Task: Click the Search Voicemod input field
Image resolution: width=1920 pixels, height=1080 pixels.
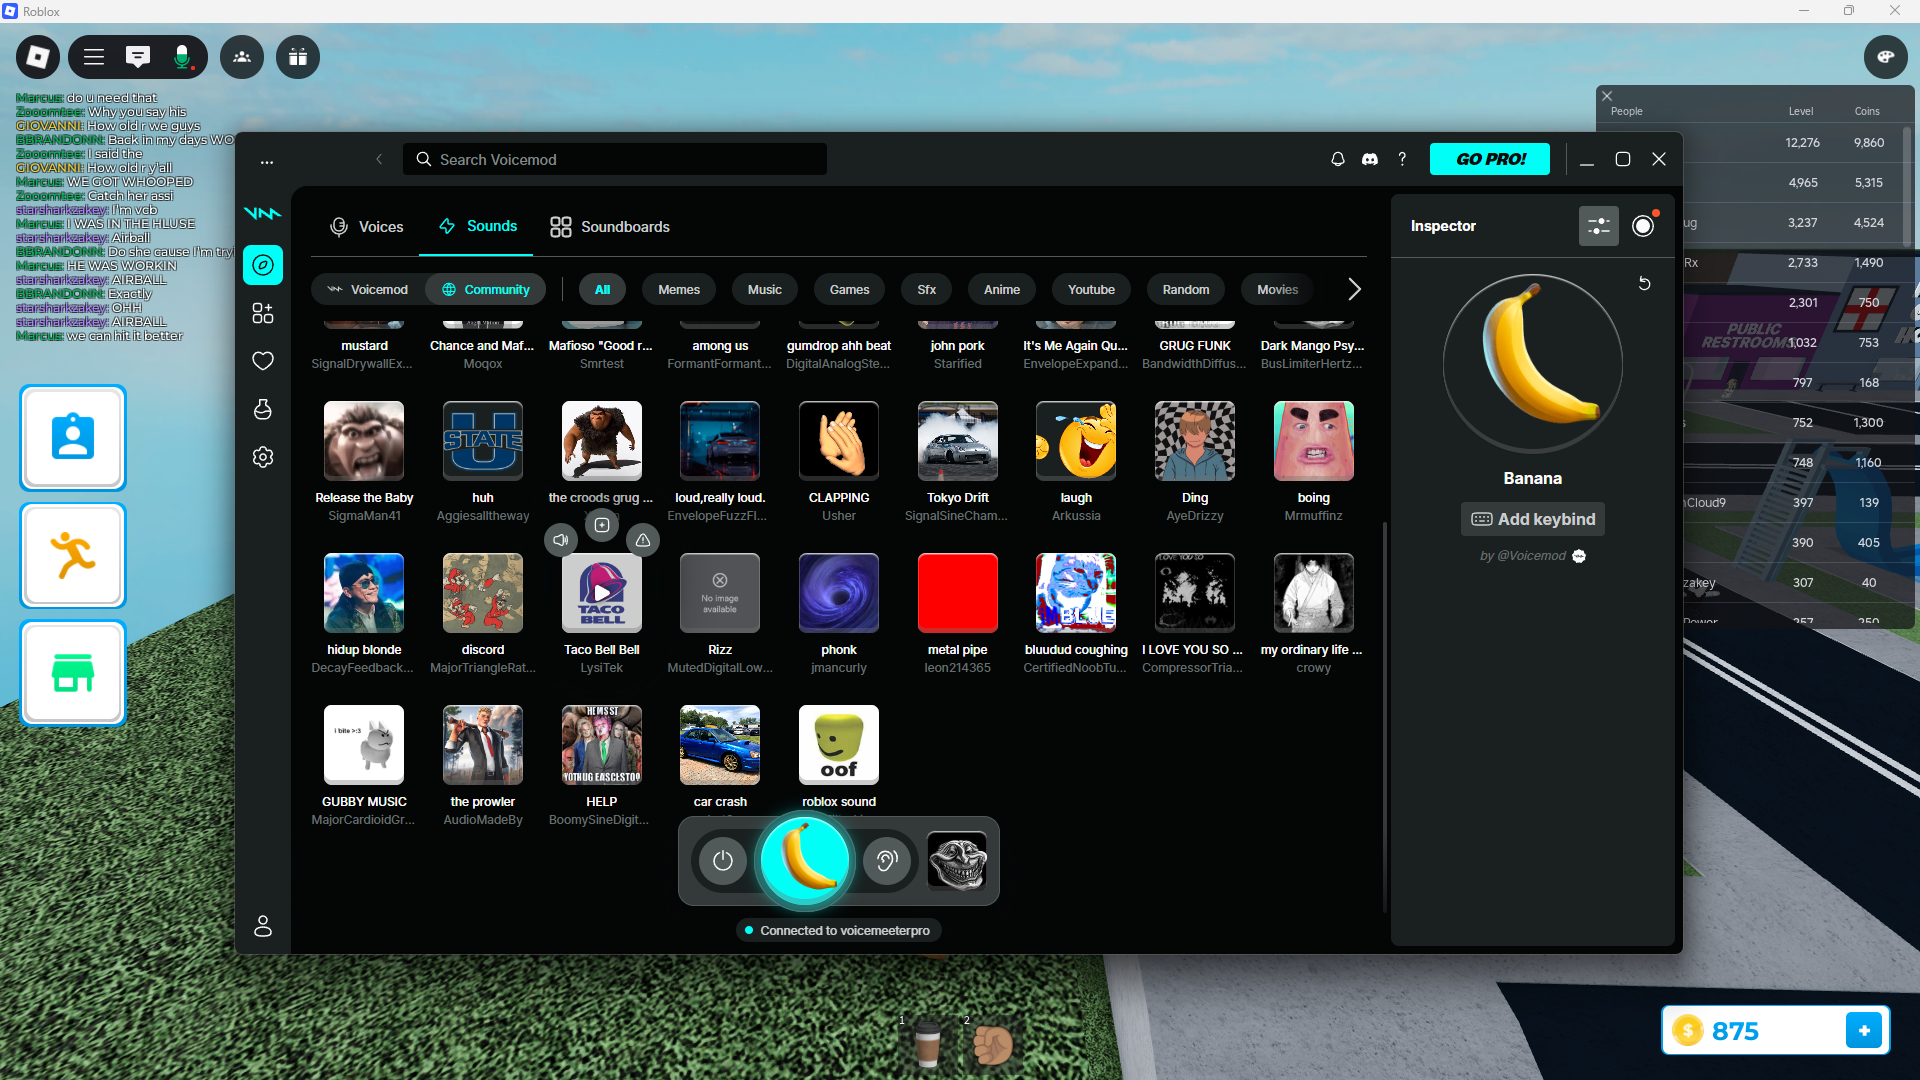Action: 615,160
